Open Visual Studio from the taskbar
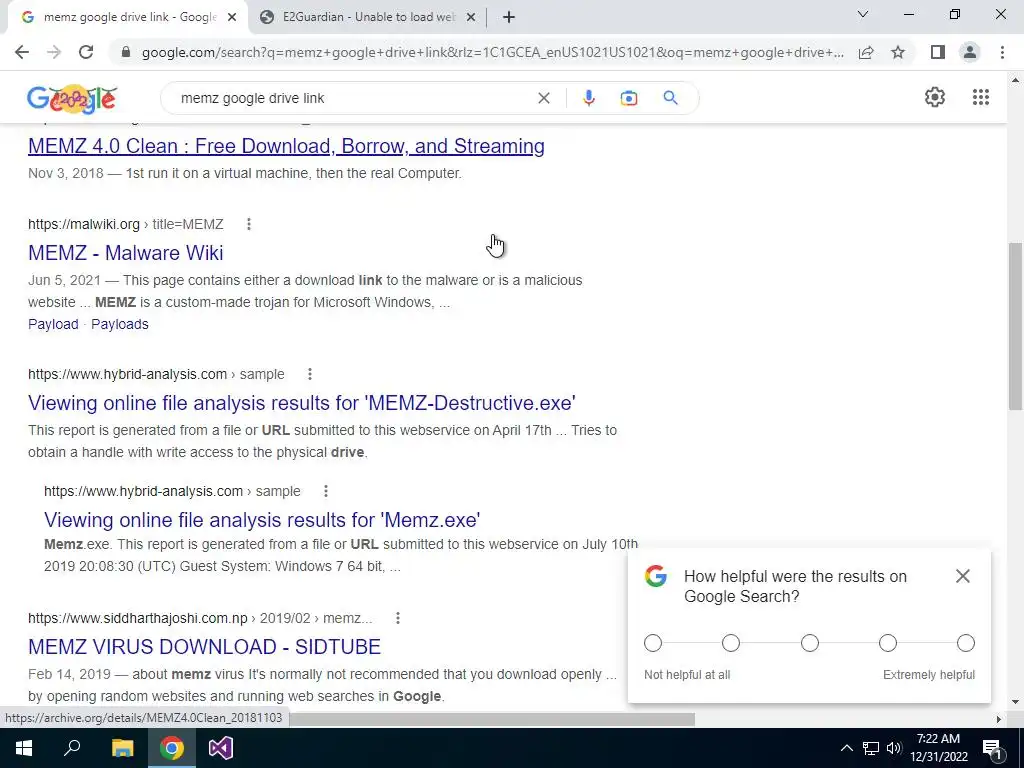1024x768 pixels. pos(221,748)
